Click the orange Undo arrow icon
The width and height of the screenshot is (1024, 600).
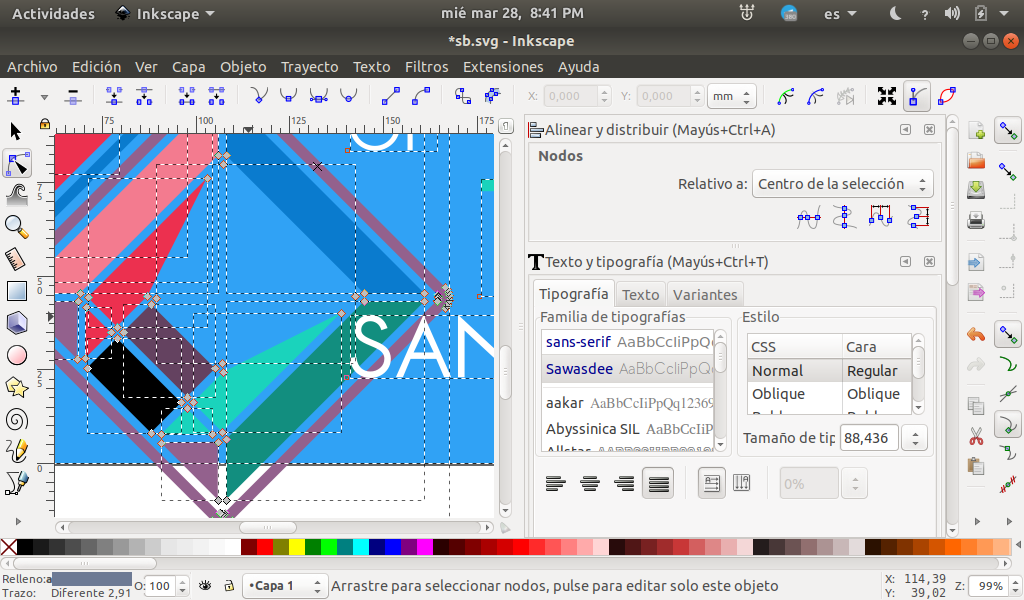pos(977,334)
